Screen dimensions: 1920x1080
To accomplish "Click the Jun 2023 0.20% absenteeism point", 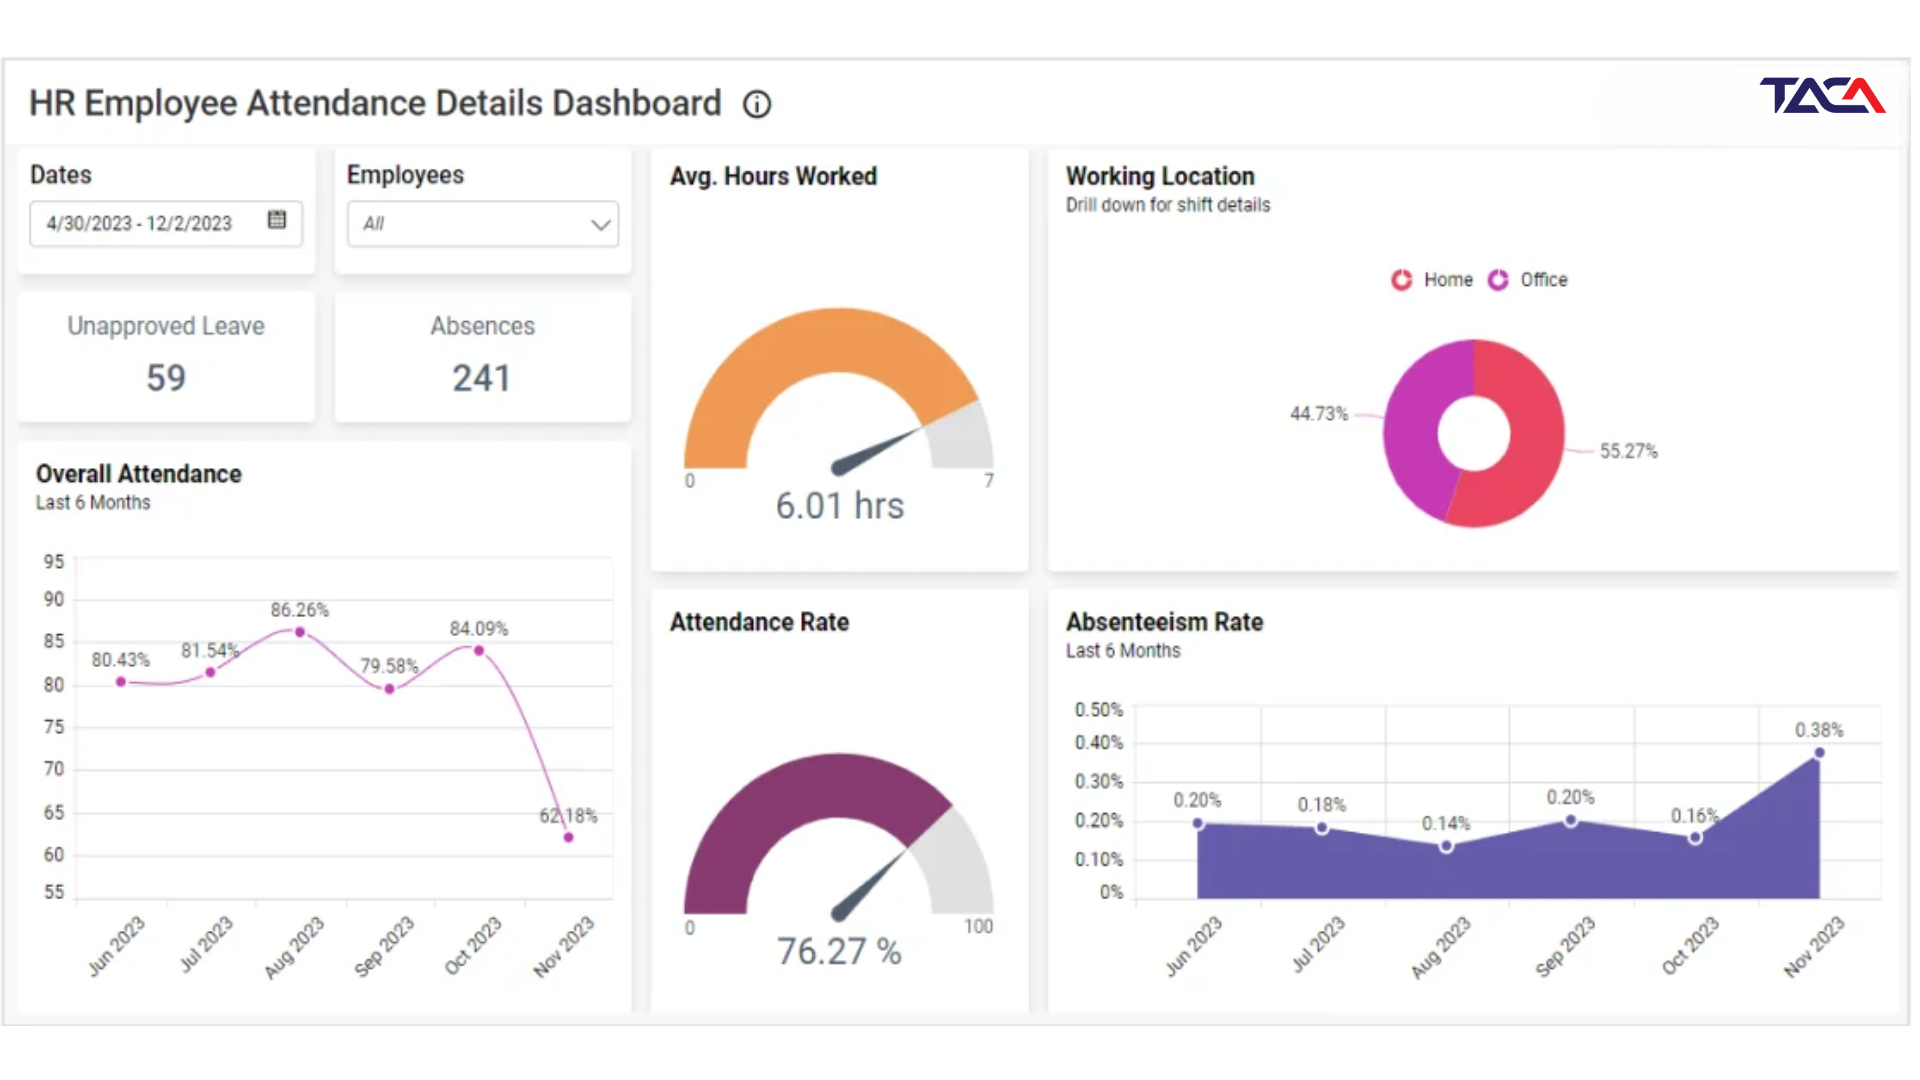I will [x=1198, y=823].
